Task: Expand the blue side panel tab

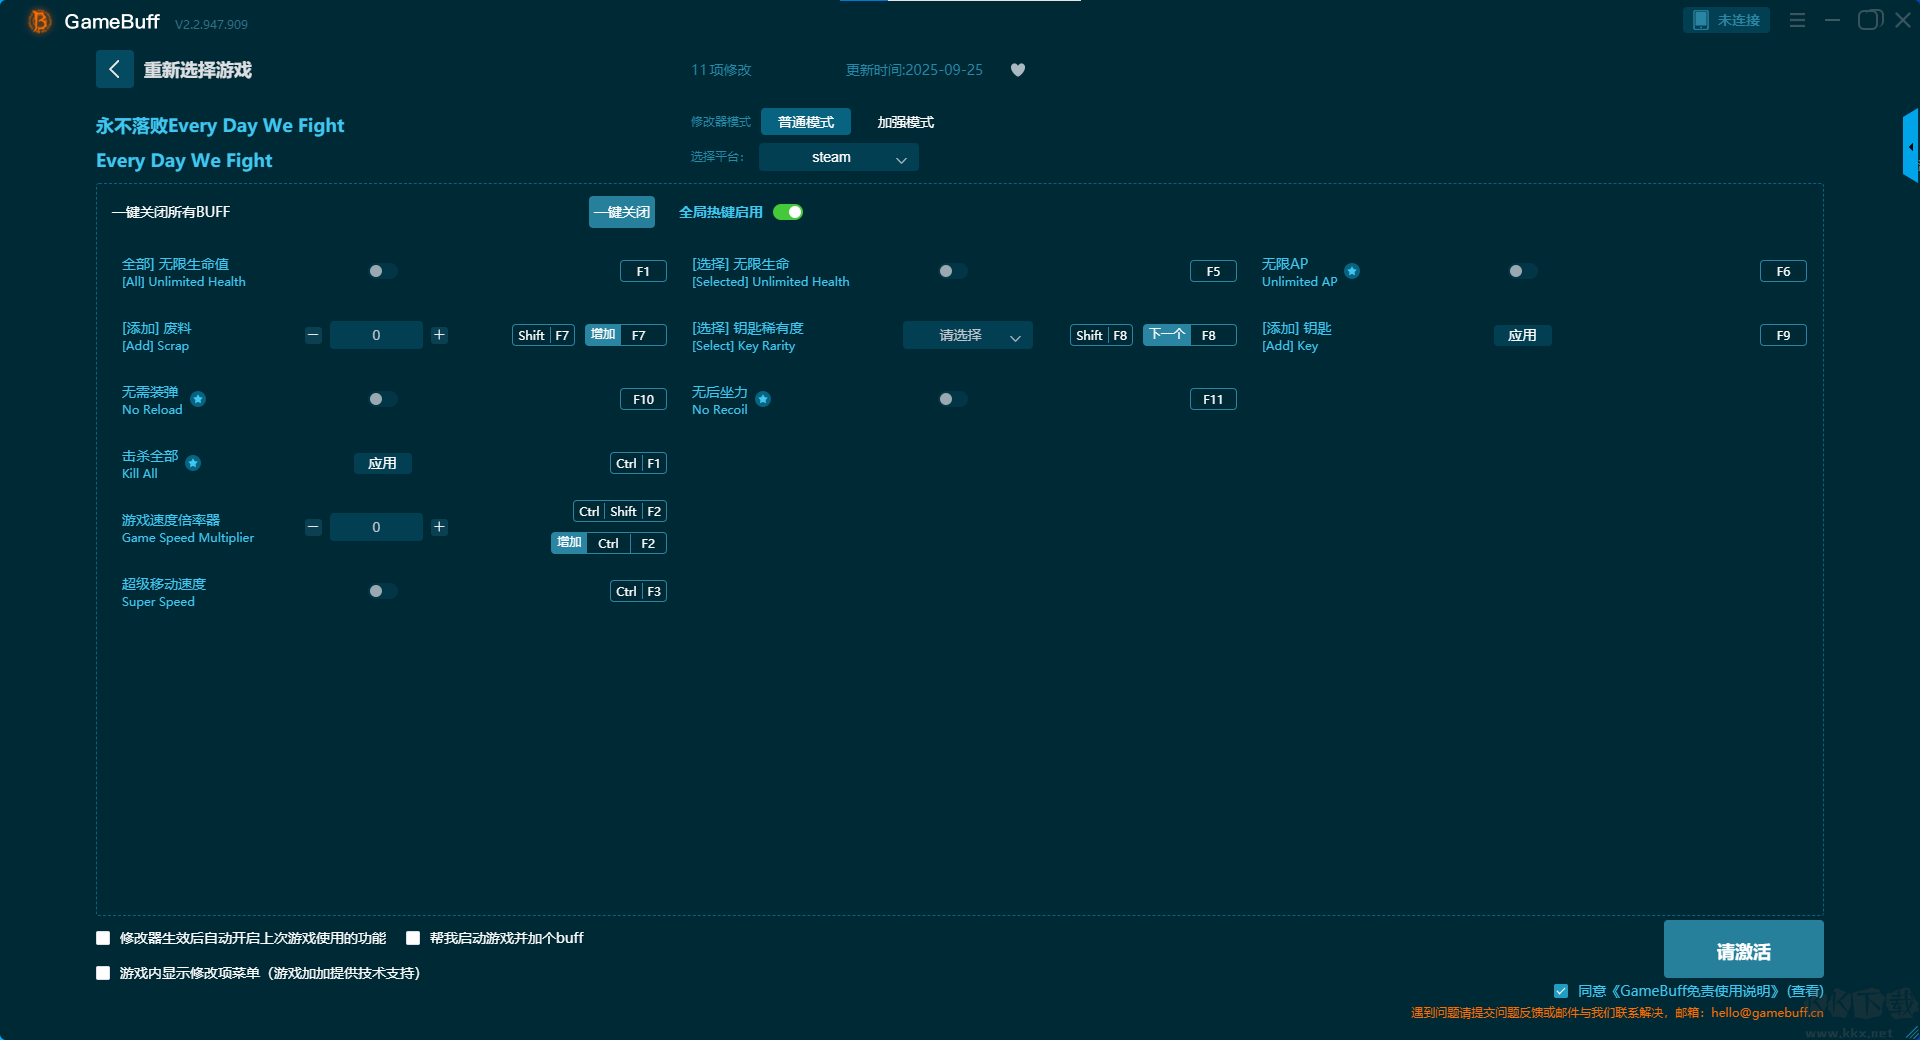Action: click(1911, 146)
